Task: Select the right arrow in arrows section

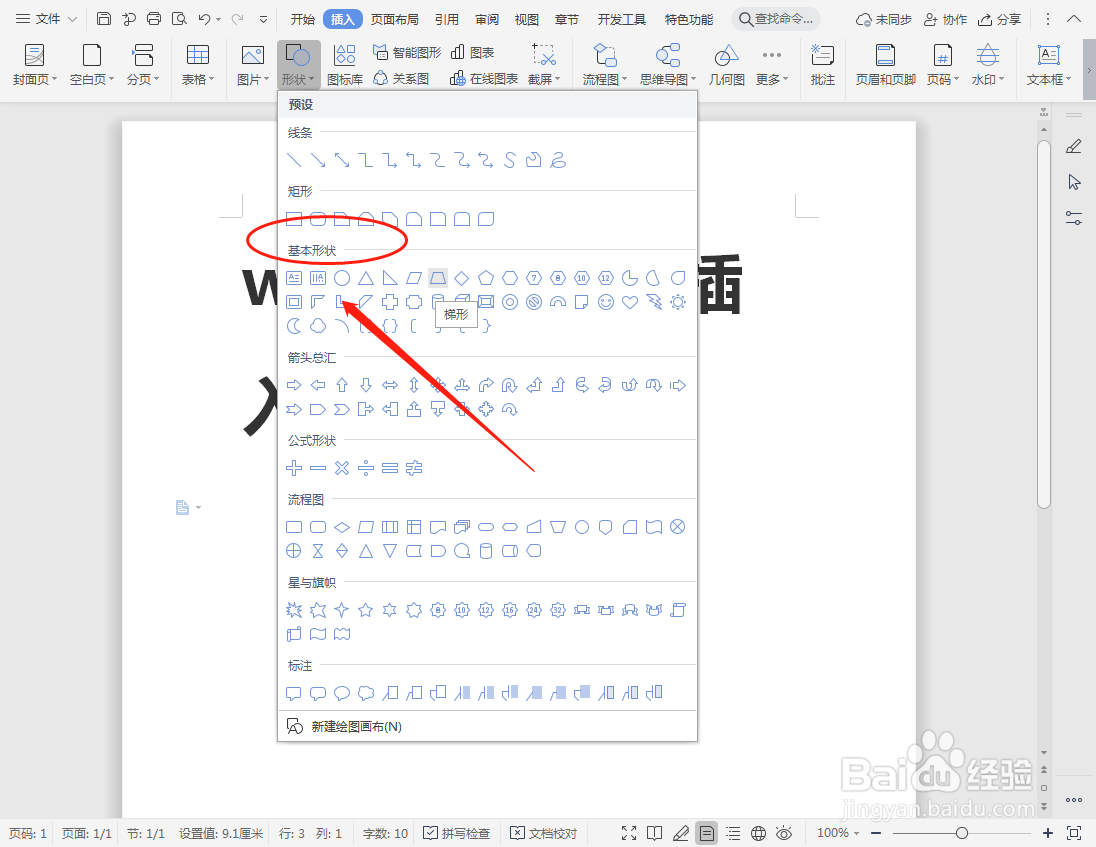Action: coord(294,385)
